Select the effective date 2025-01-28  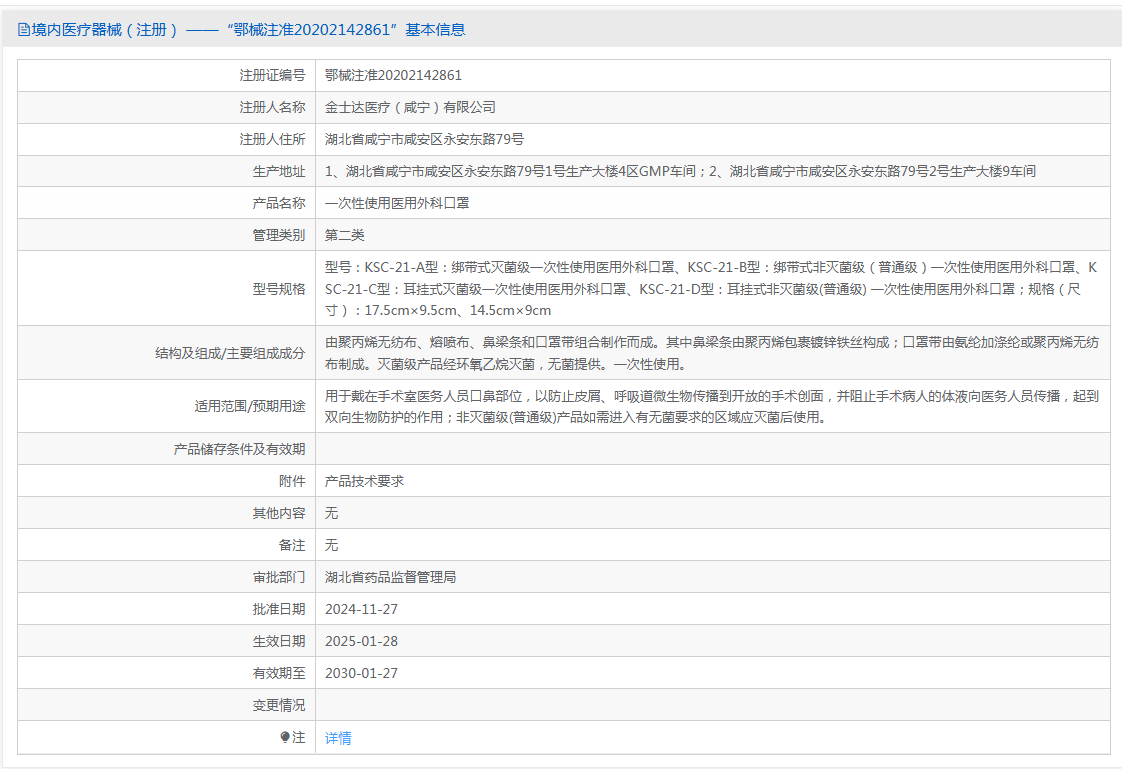tap(361, 641)
